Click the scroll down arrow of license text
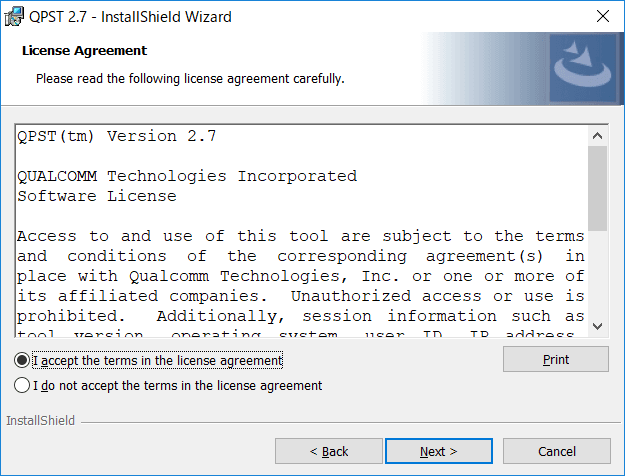 pyautogui.click(x=597, y=325)
